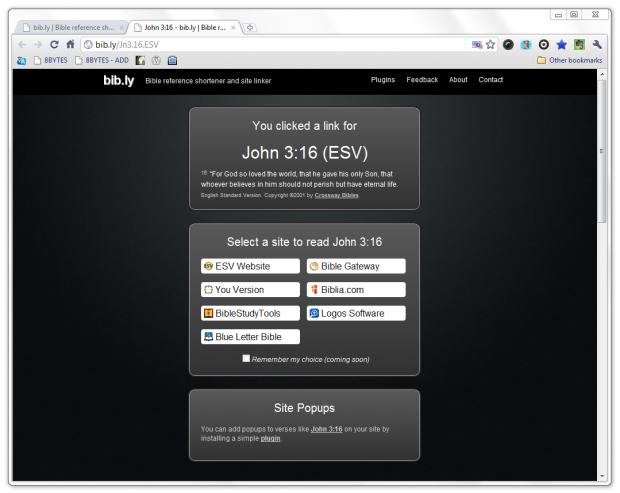Viewport: 620px width, 493px height.
Task: Click the blue star extension icon
Action: click(561, 45)
